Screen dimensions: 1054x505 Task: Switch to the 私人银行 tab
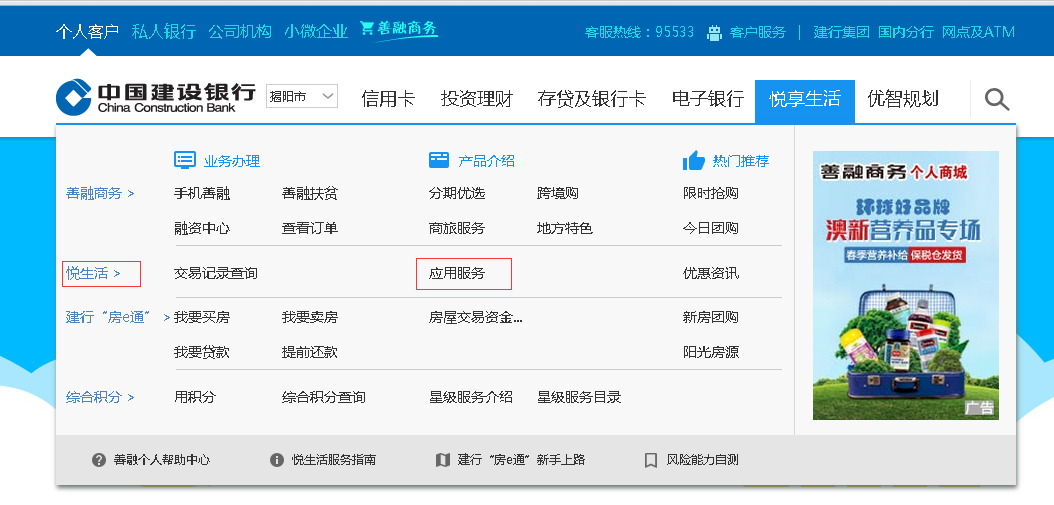(164, 31)
